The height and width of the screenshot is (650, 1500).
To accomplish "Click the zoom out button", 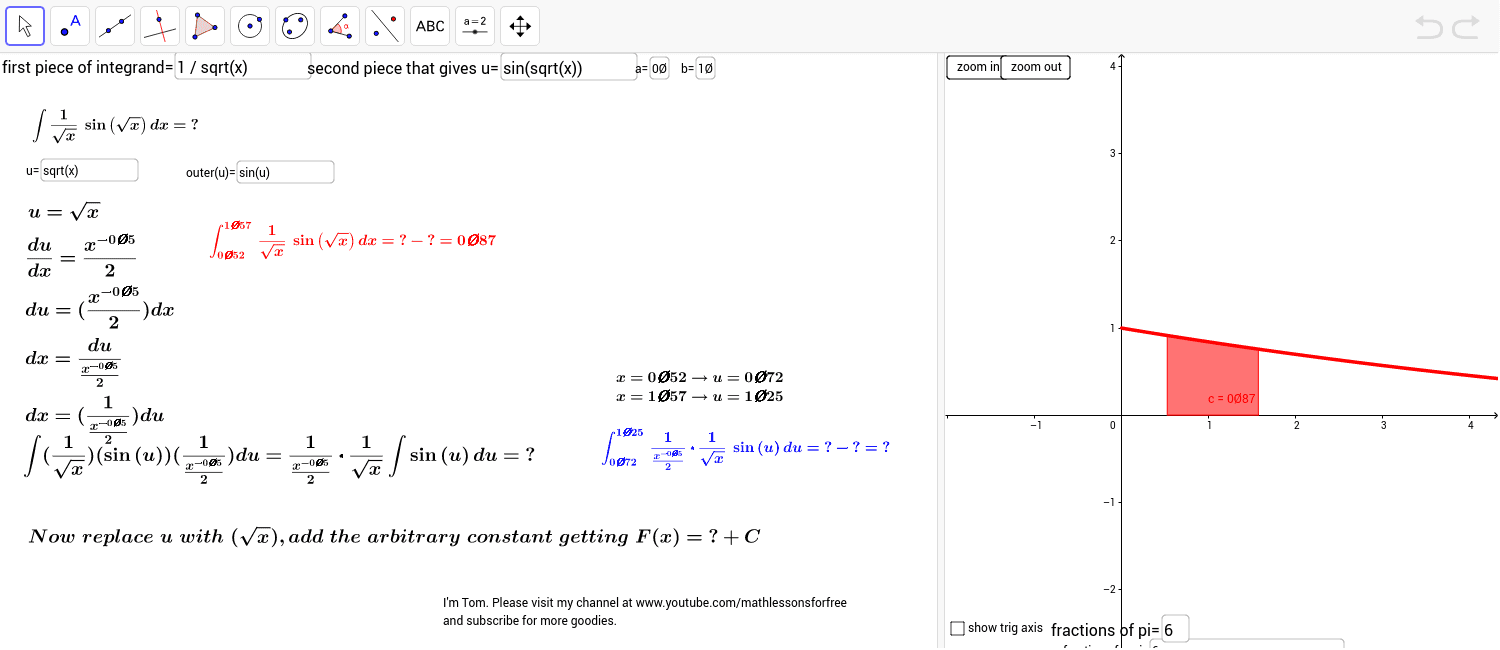I will point(1036,67).
